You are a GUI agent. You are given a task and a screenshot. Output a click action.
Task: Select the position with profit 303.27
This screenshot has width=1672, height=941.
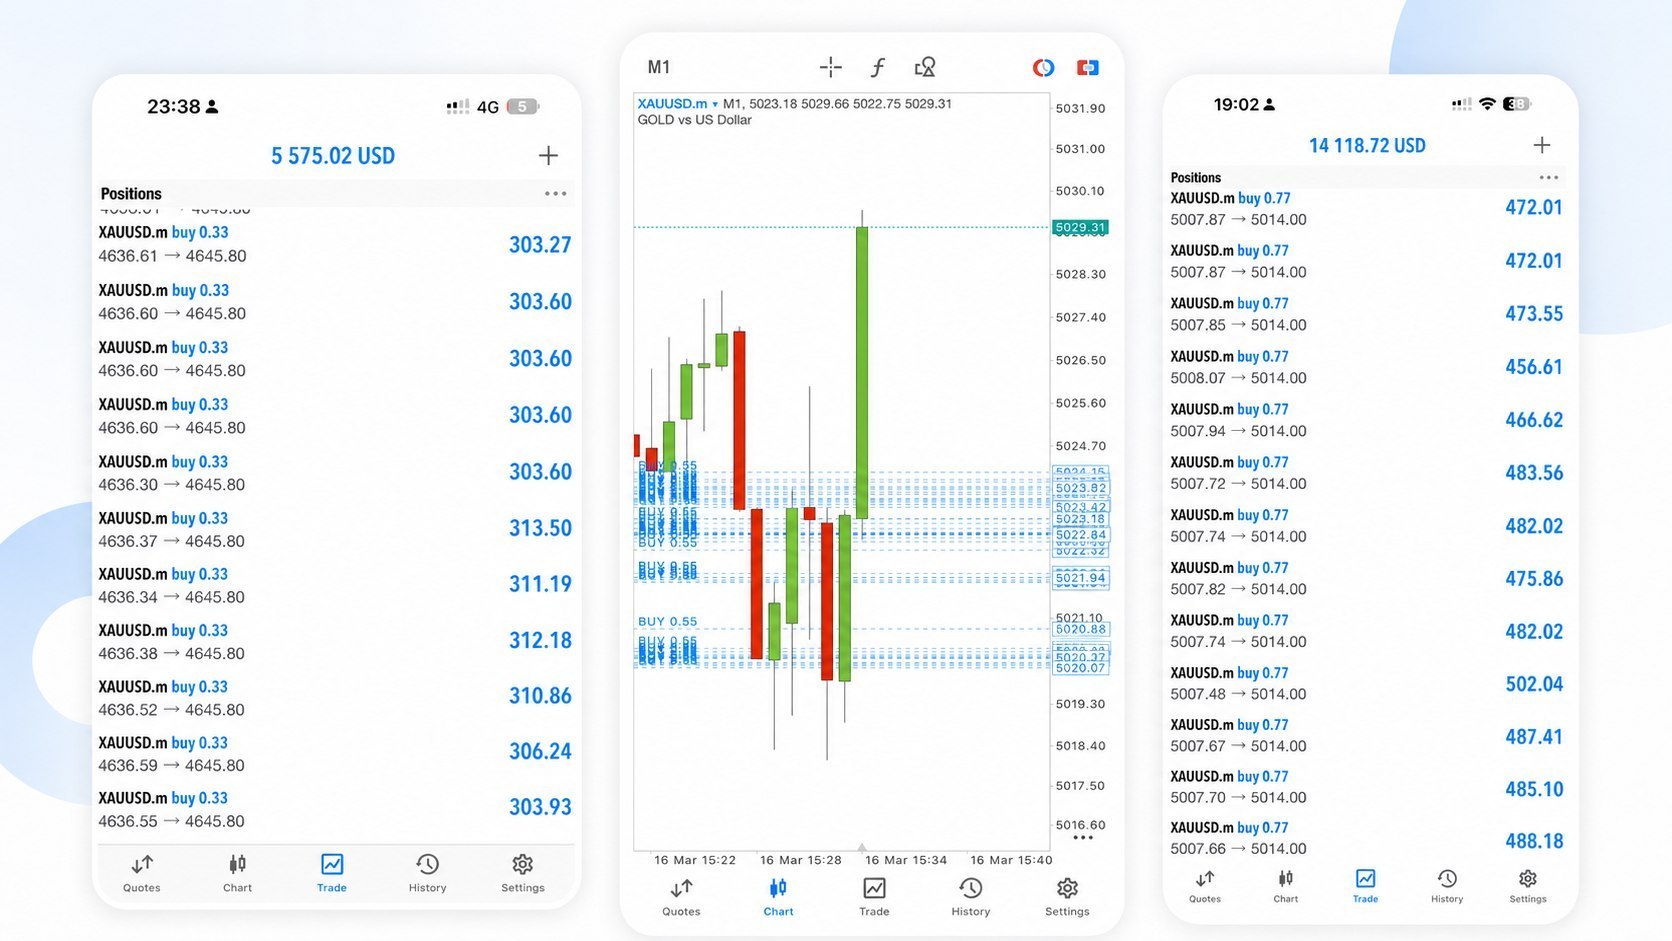pyautogui.click(x=335, y=244)
